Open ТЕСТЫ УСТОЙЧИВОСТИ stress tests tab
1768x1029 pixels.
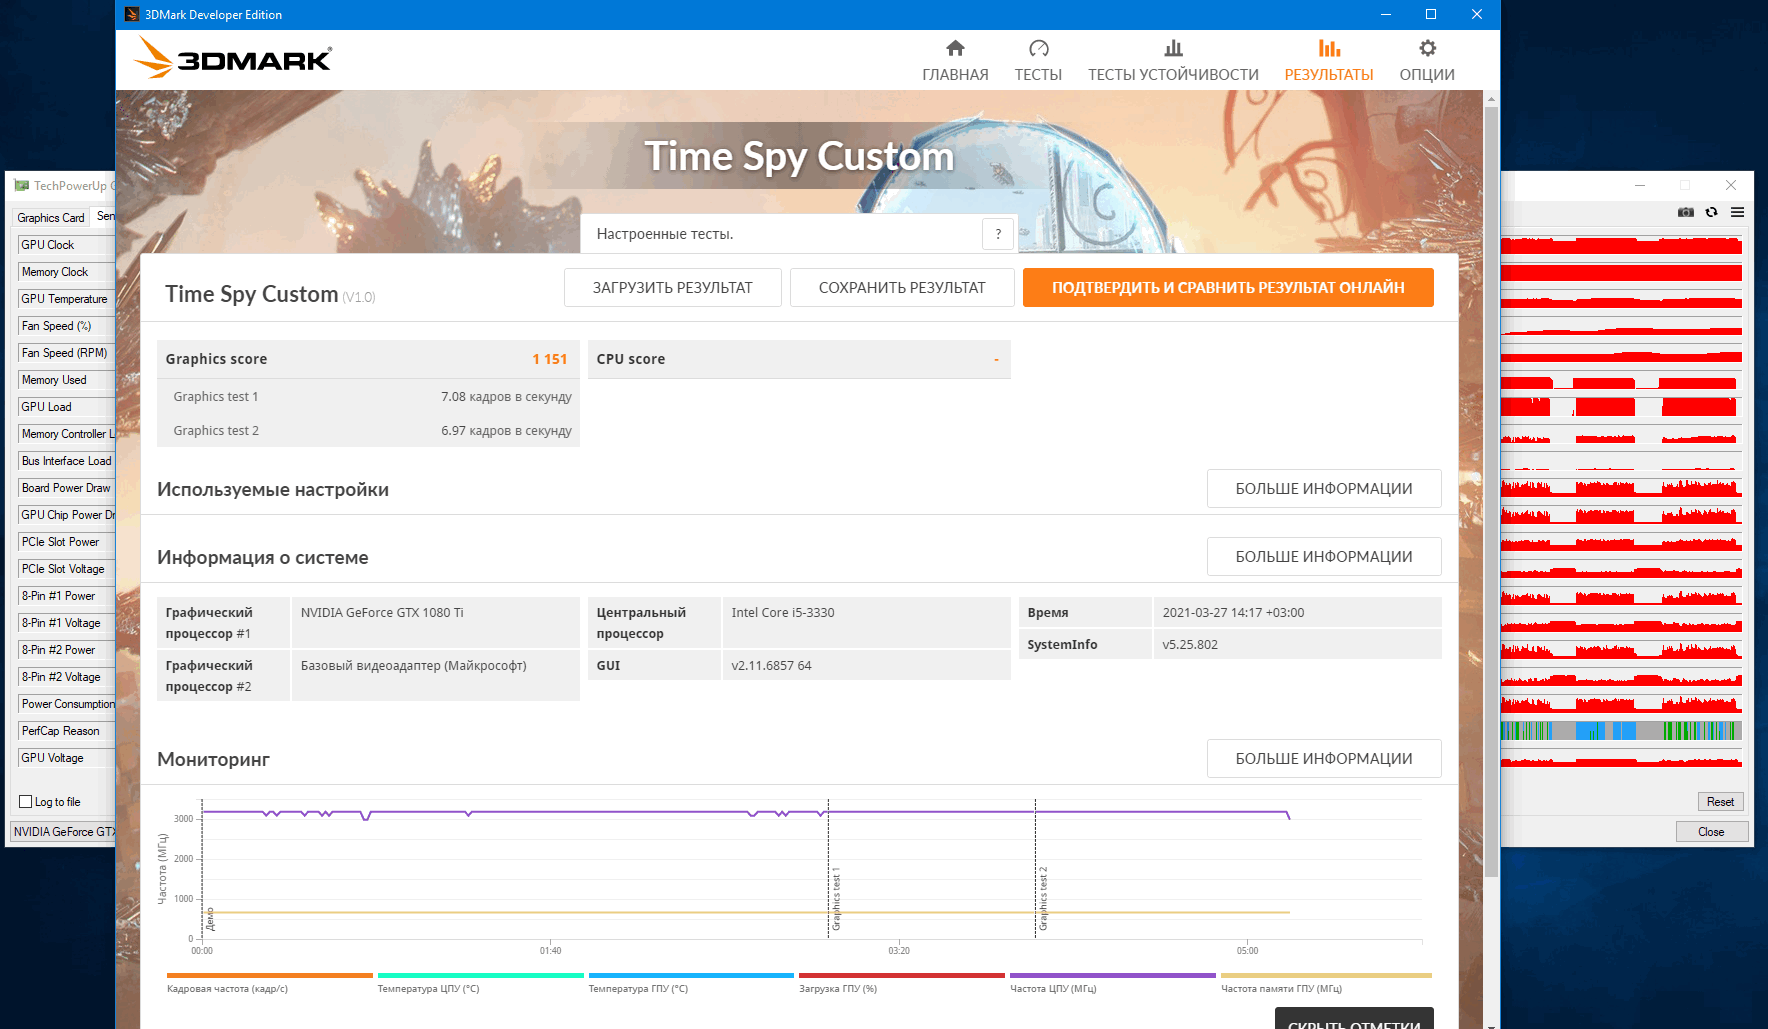pos(1173,61)
